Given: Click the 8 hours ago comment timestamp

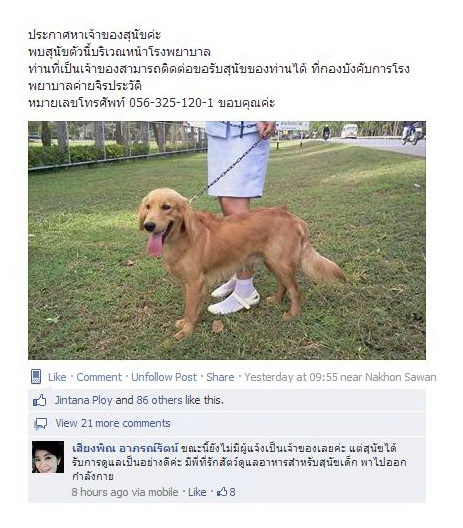Looking at the screenshot, I should coord(100,492).
